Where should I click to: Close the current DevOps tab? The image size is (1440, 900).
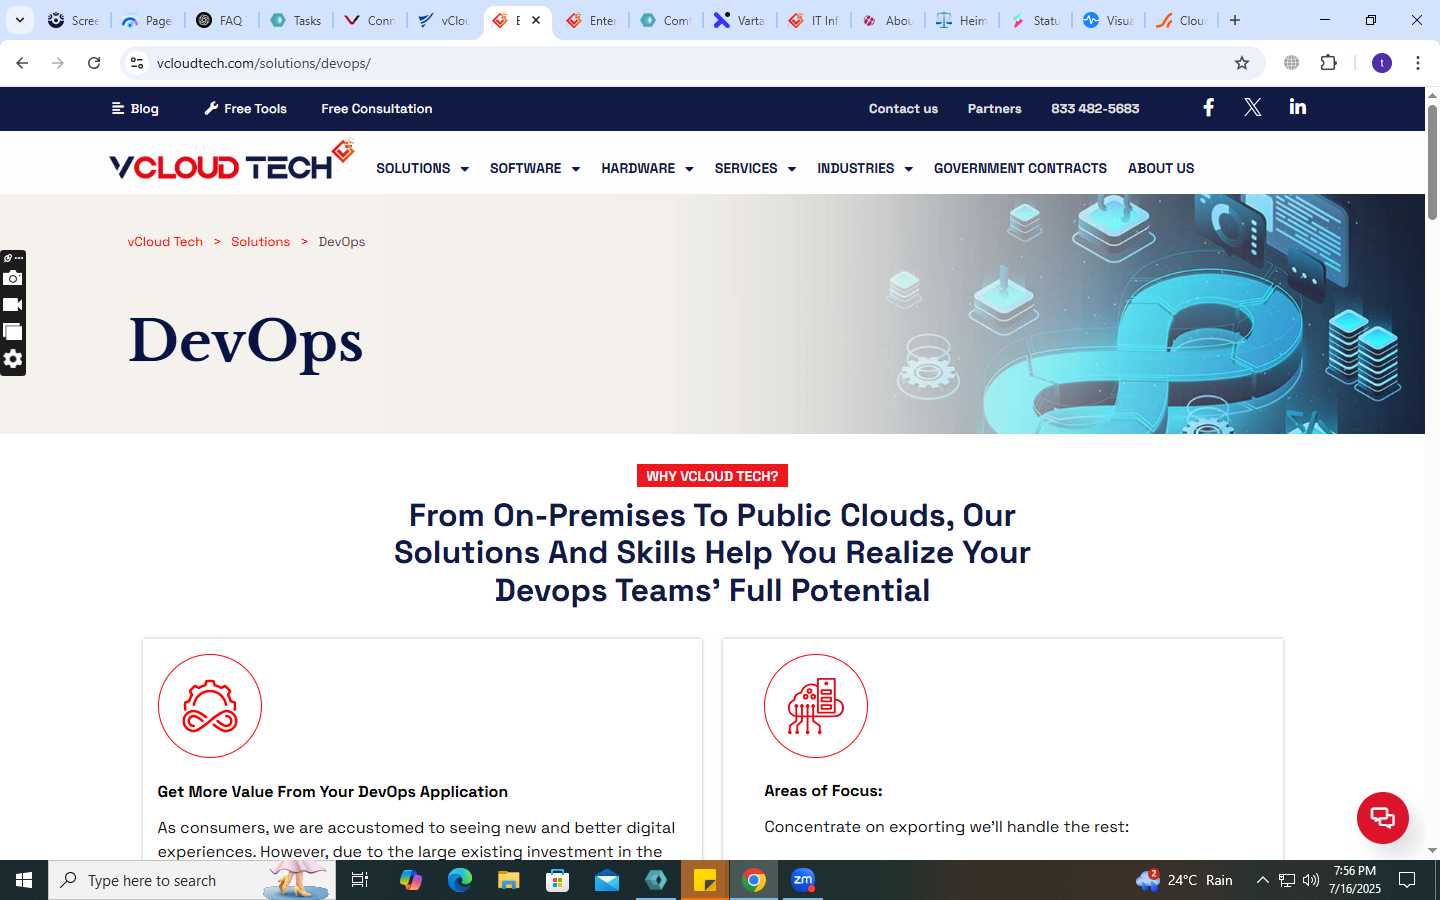[536, 20]
